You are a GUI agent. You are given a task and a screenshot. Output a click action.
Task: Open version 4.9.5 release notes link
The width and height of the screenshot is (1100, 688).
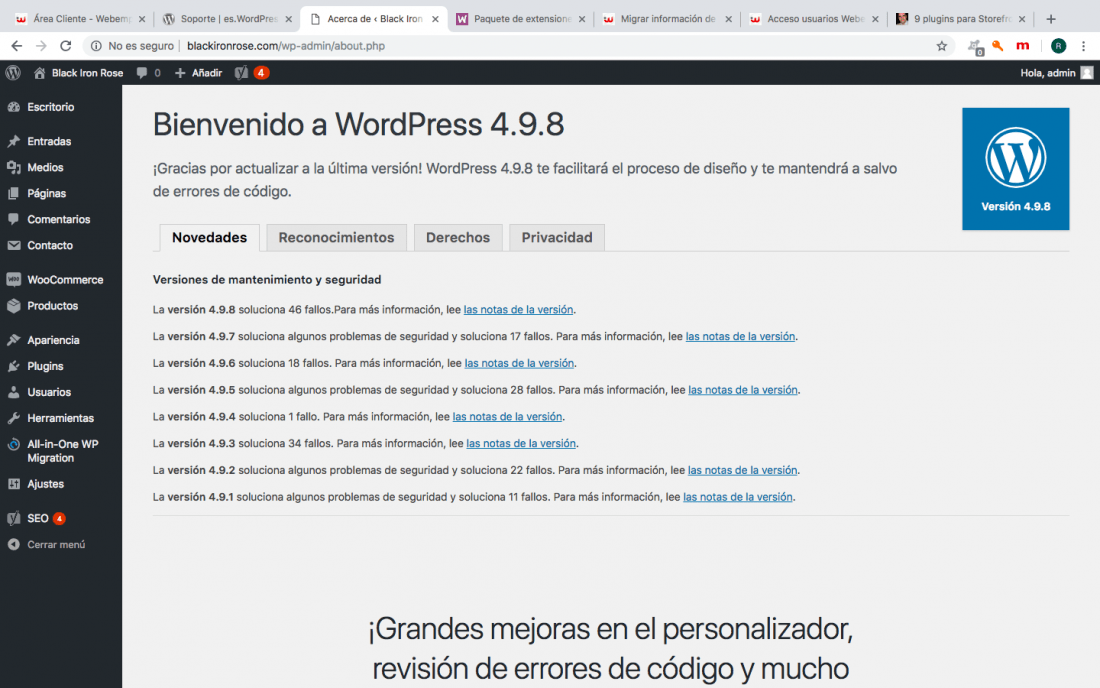743,390
